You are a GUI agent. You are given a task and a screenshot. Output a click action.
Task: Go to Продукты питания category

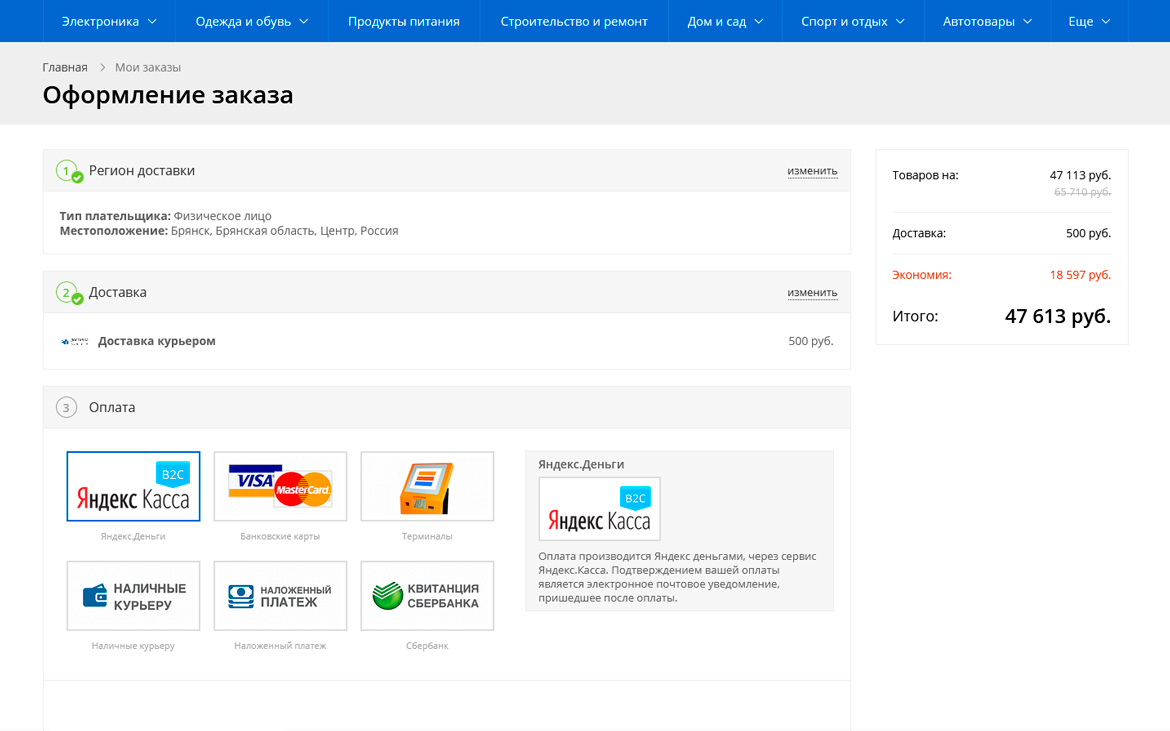(404, 21)
